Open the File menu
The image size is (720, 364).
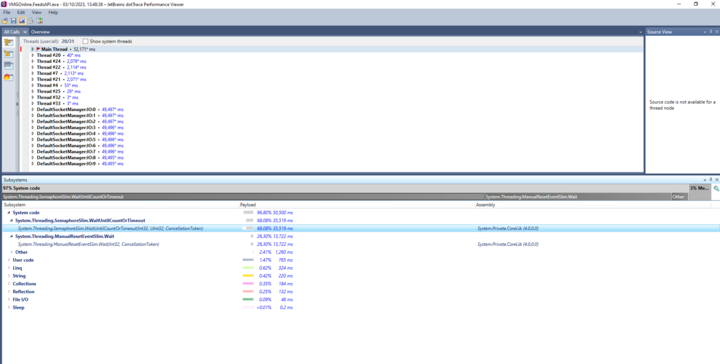(6, 12)
